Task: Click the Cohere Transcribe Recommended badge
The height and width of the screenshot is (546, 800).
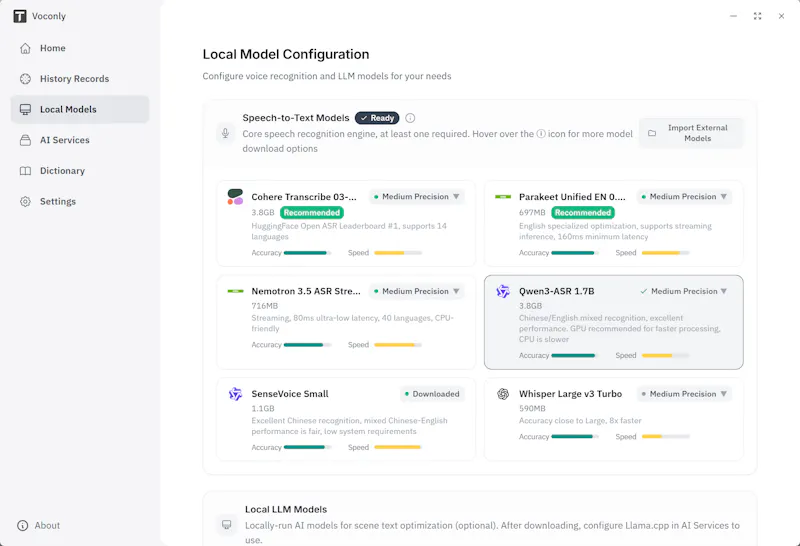Action: point(312,212)
